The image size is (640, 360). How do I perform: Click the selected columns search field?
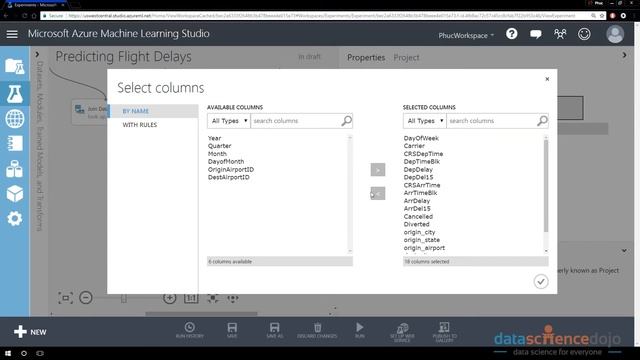pyautogui.click(x=492, y=121)
